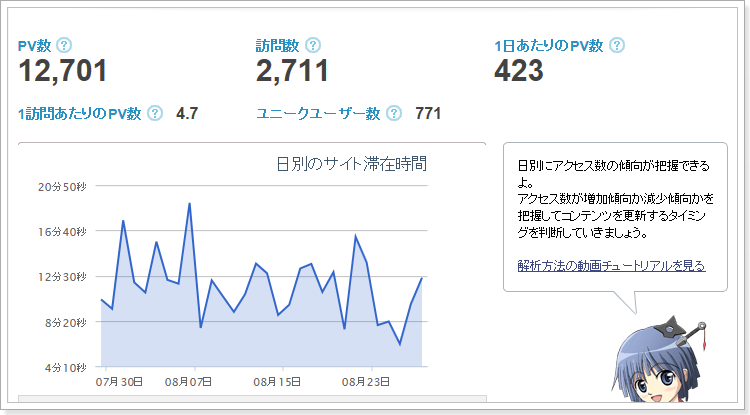Screen dimensions: 750x415
Task: Select the 1日あたりのPV数 label
Action: pyautogui.click(x=549, y=45)
